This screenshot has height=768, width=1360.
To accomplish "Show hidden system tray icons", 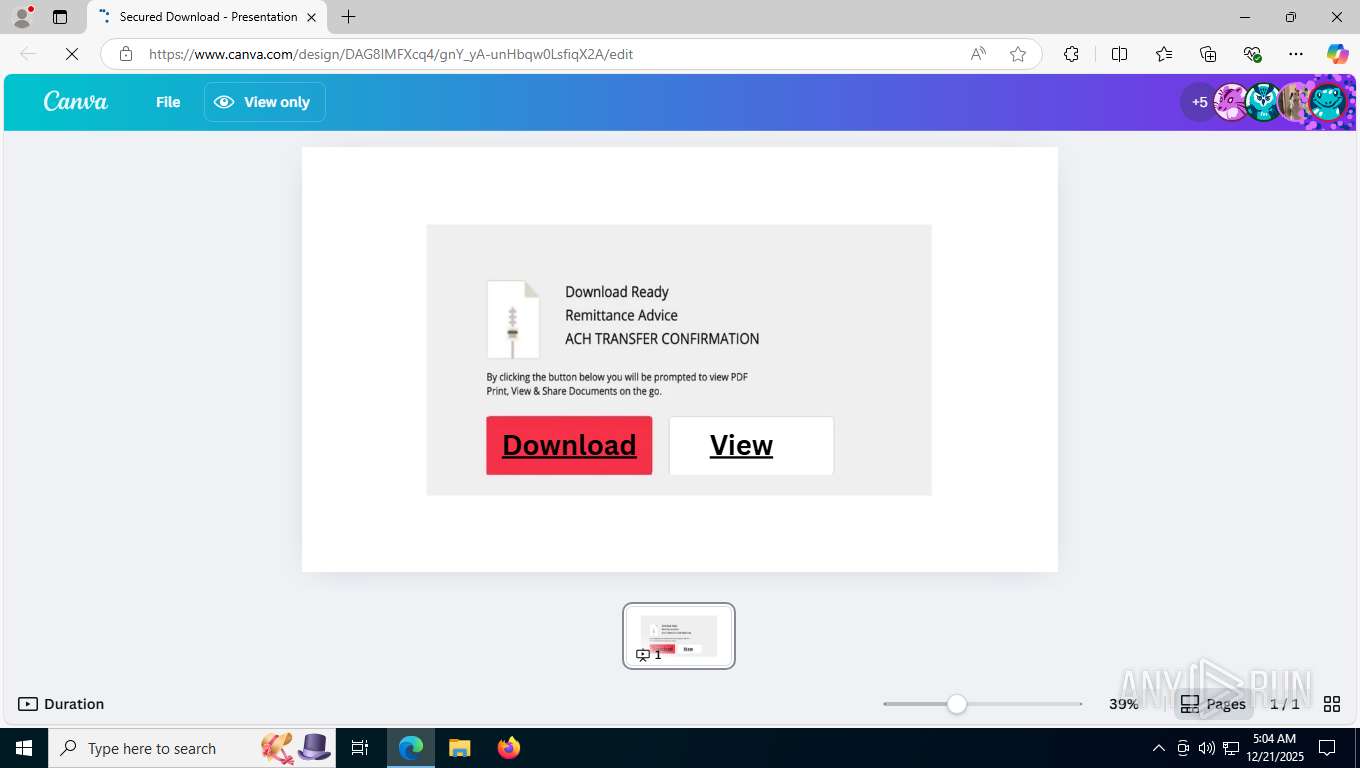I will [x=1158, y=748].
